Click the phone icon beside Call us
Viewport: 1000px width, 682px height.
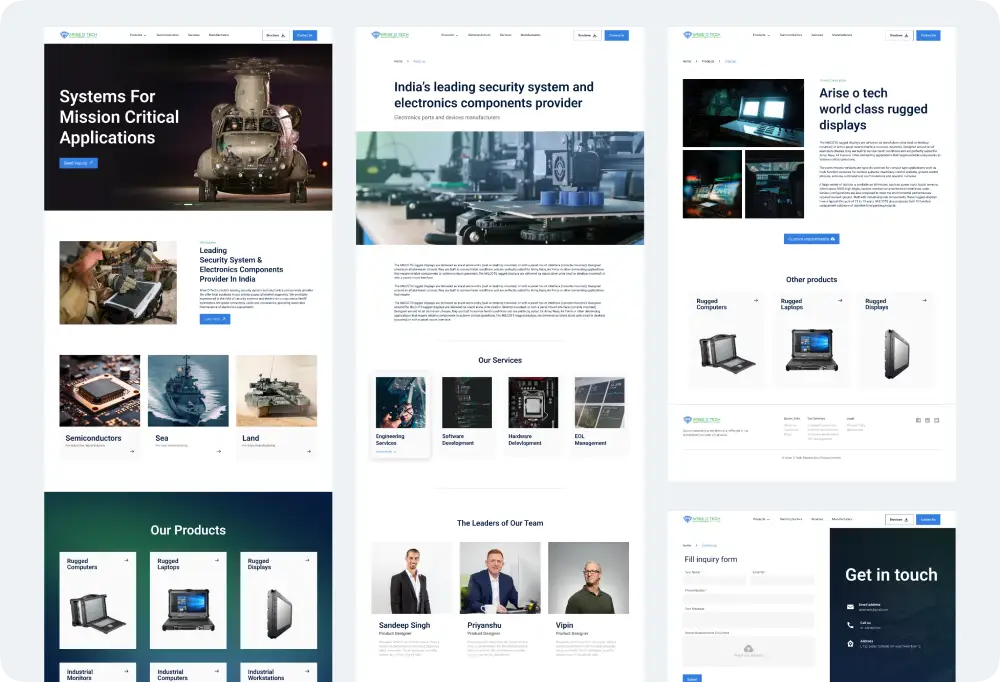pyautogui.click(x=850, y=624)
